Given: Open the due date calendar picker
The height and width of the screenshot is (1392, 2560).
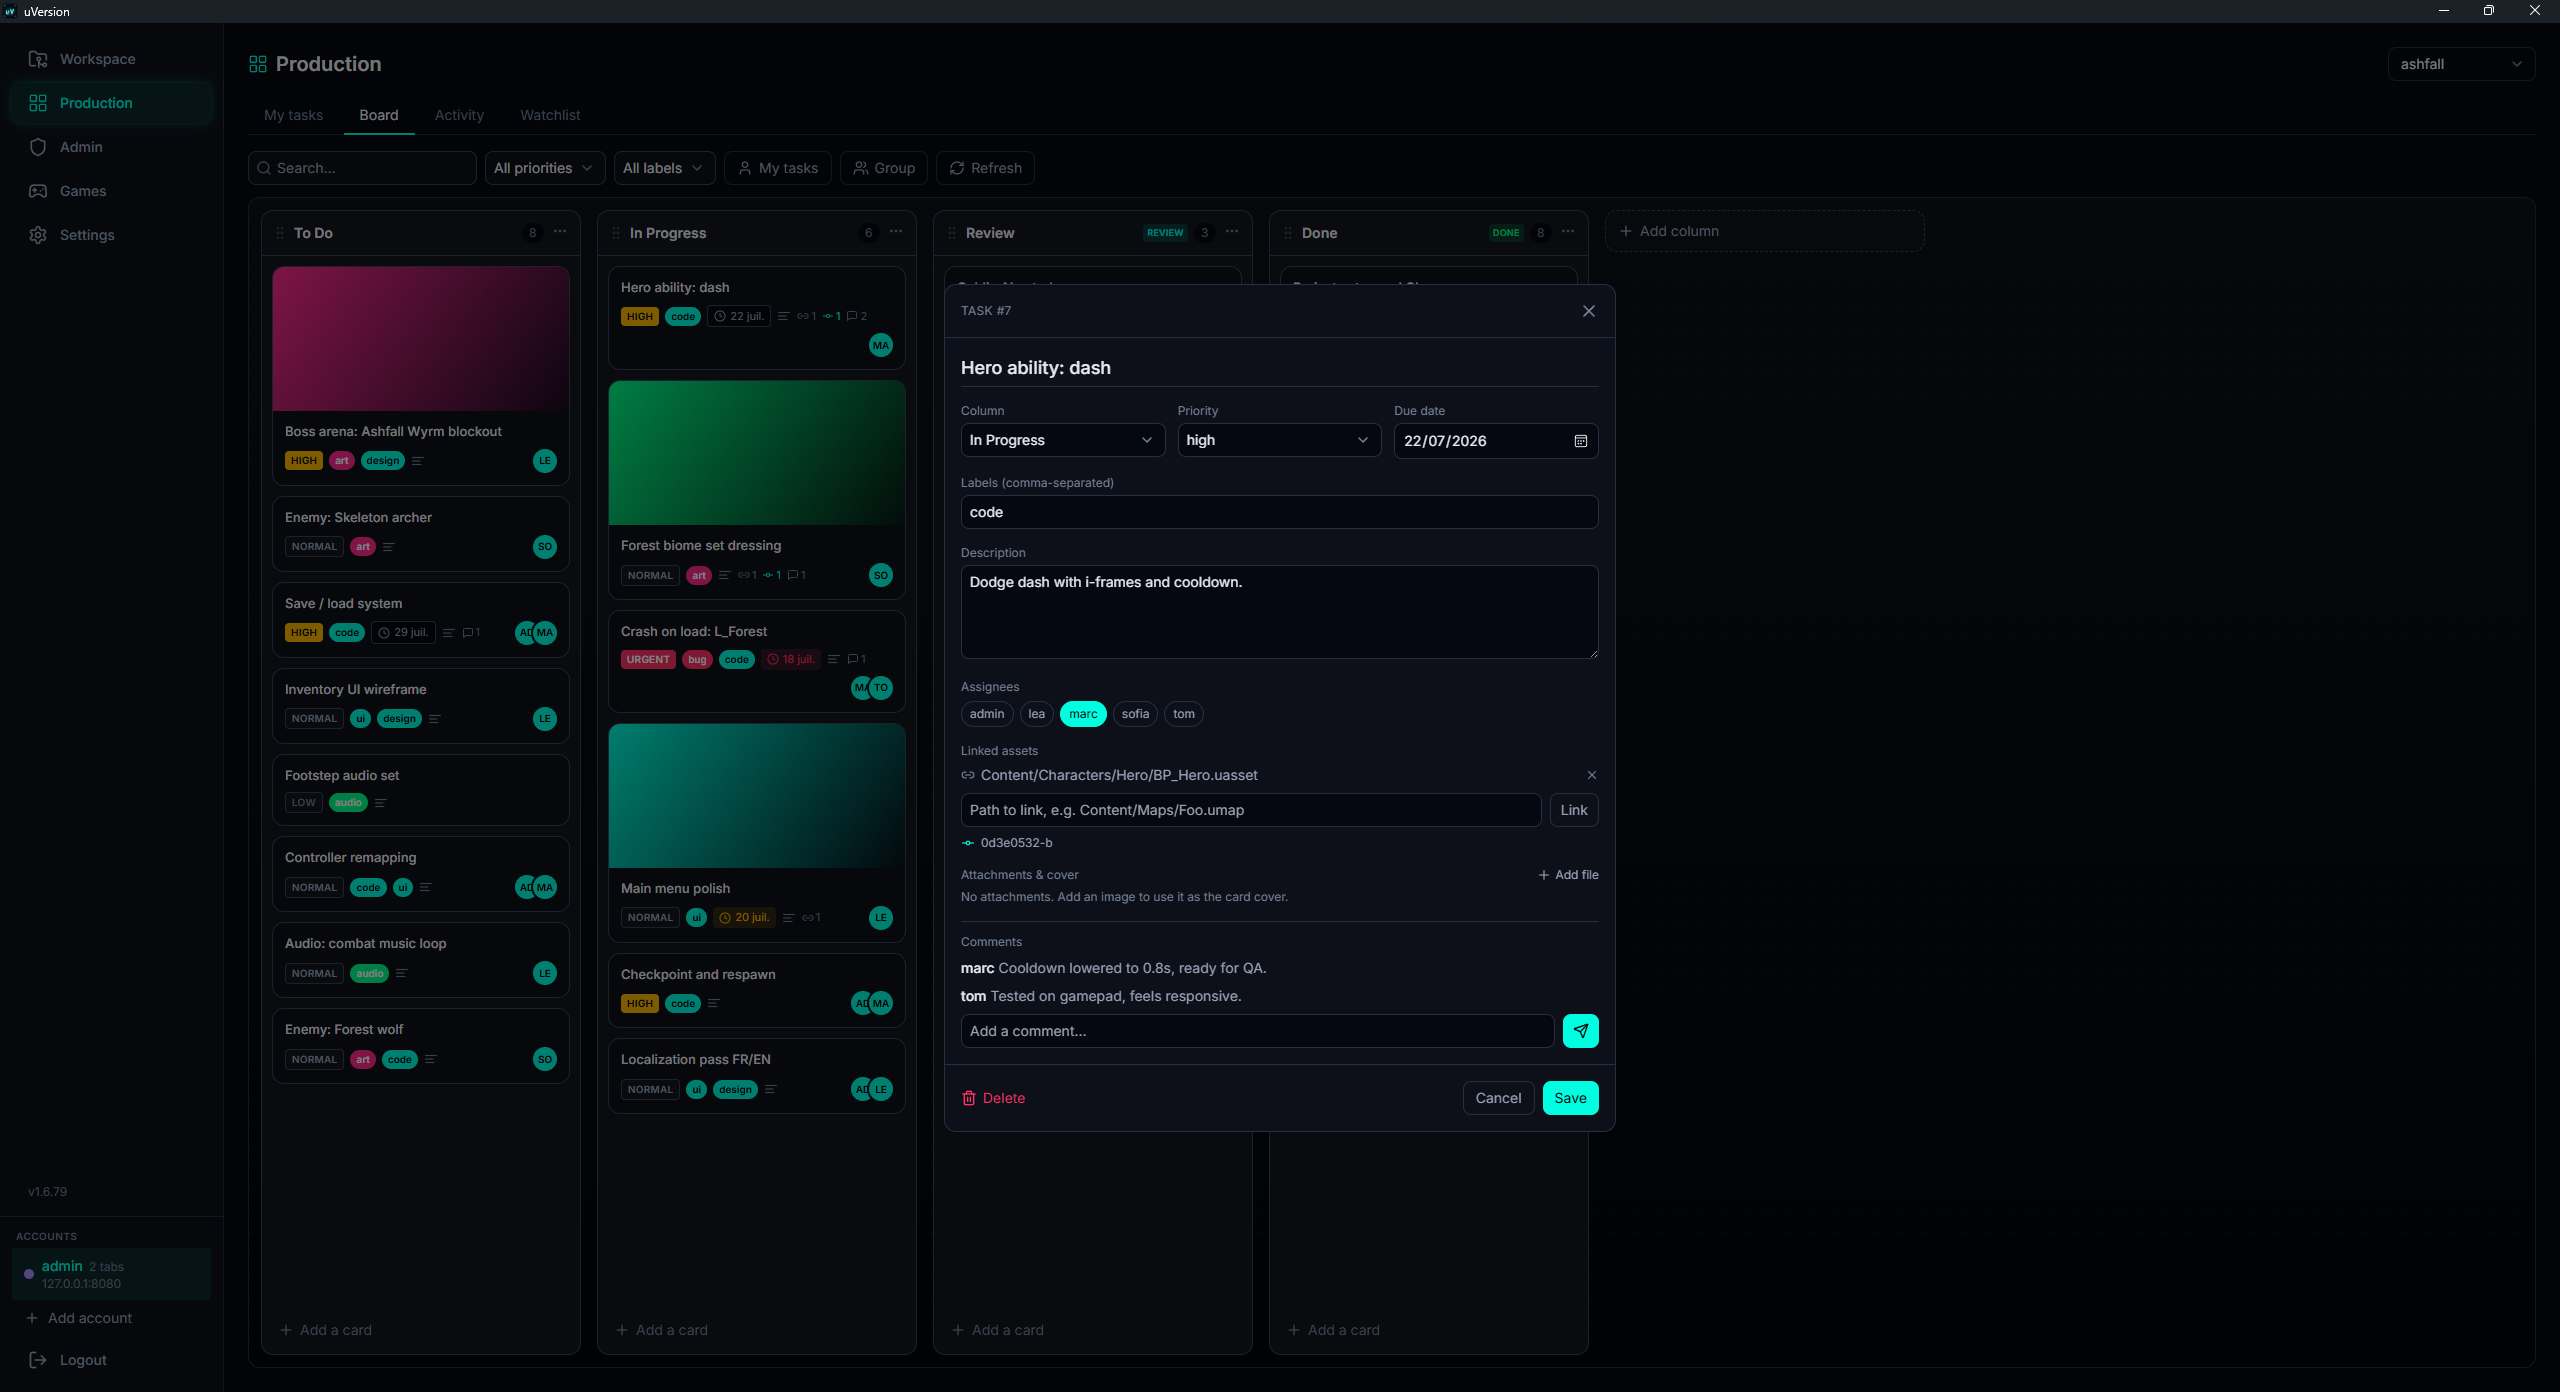Looking at the screenshot, I should 1581,441.
